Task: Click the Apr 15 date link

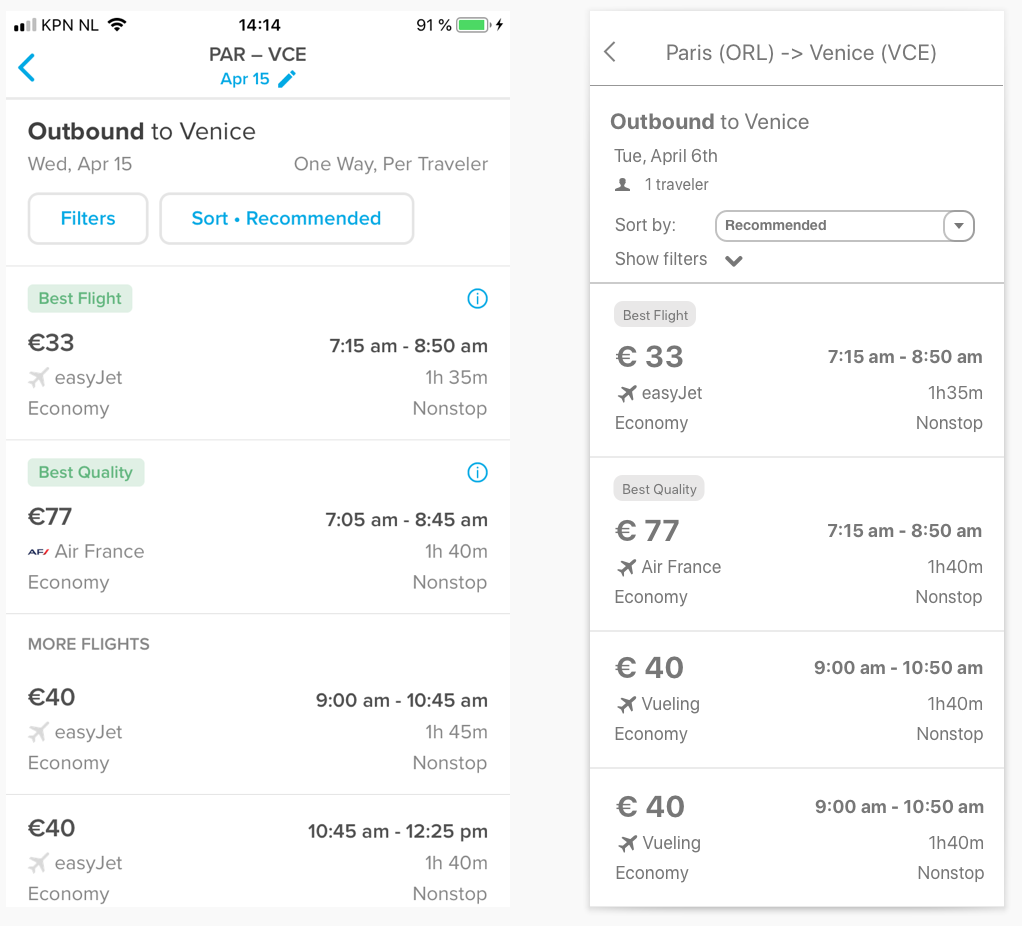Action: [246, 78]
